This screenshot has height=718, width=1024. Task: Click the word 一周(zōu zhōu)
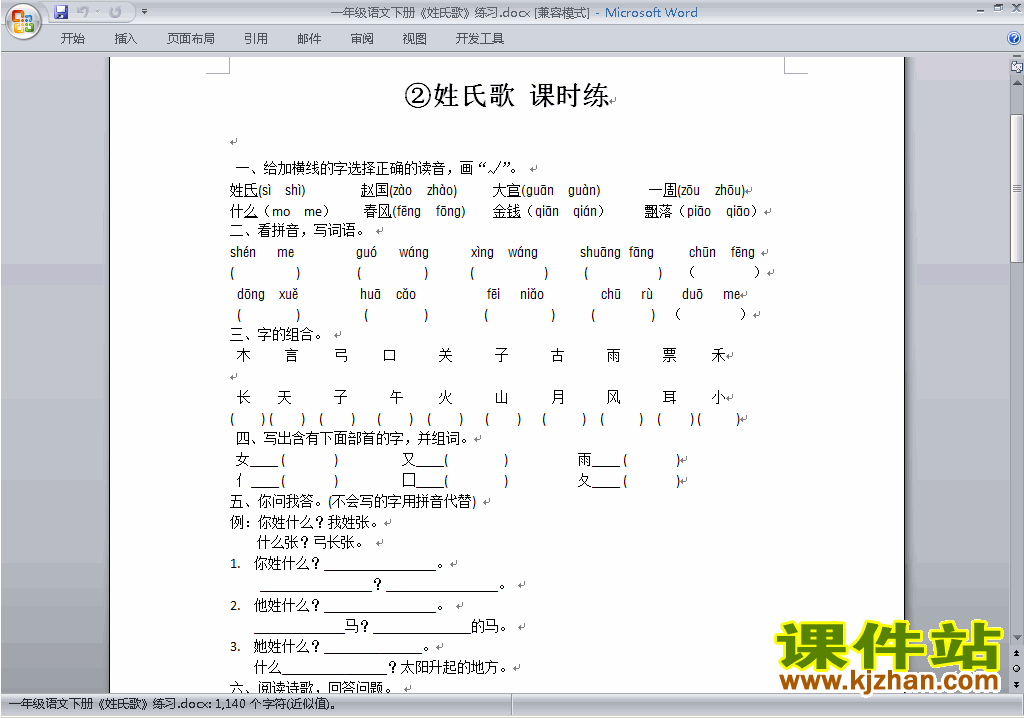point(696,191)
